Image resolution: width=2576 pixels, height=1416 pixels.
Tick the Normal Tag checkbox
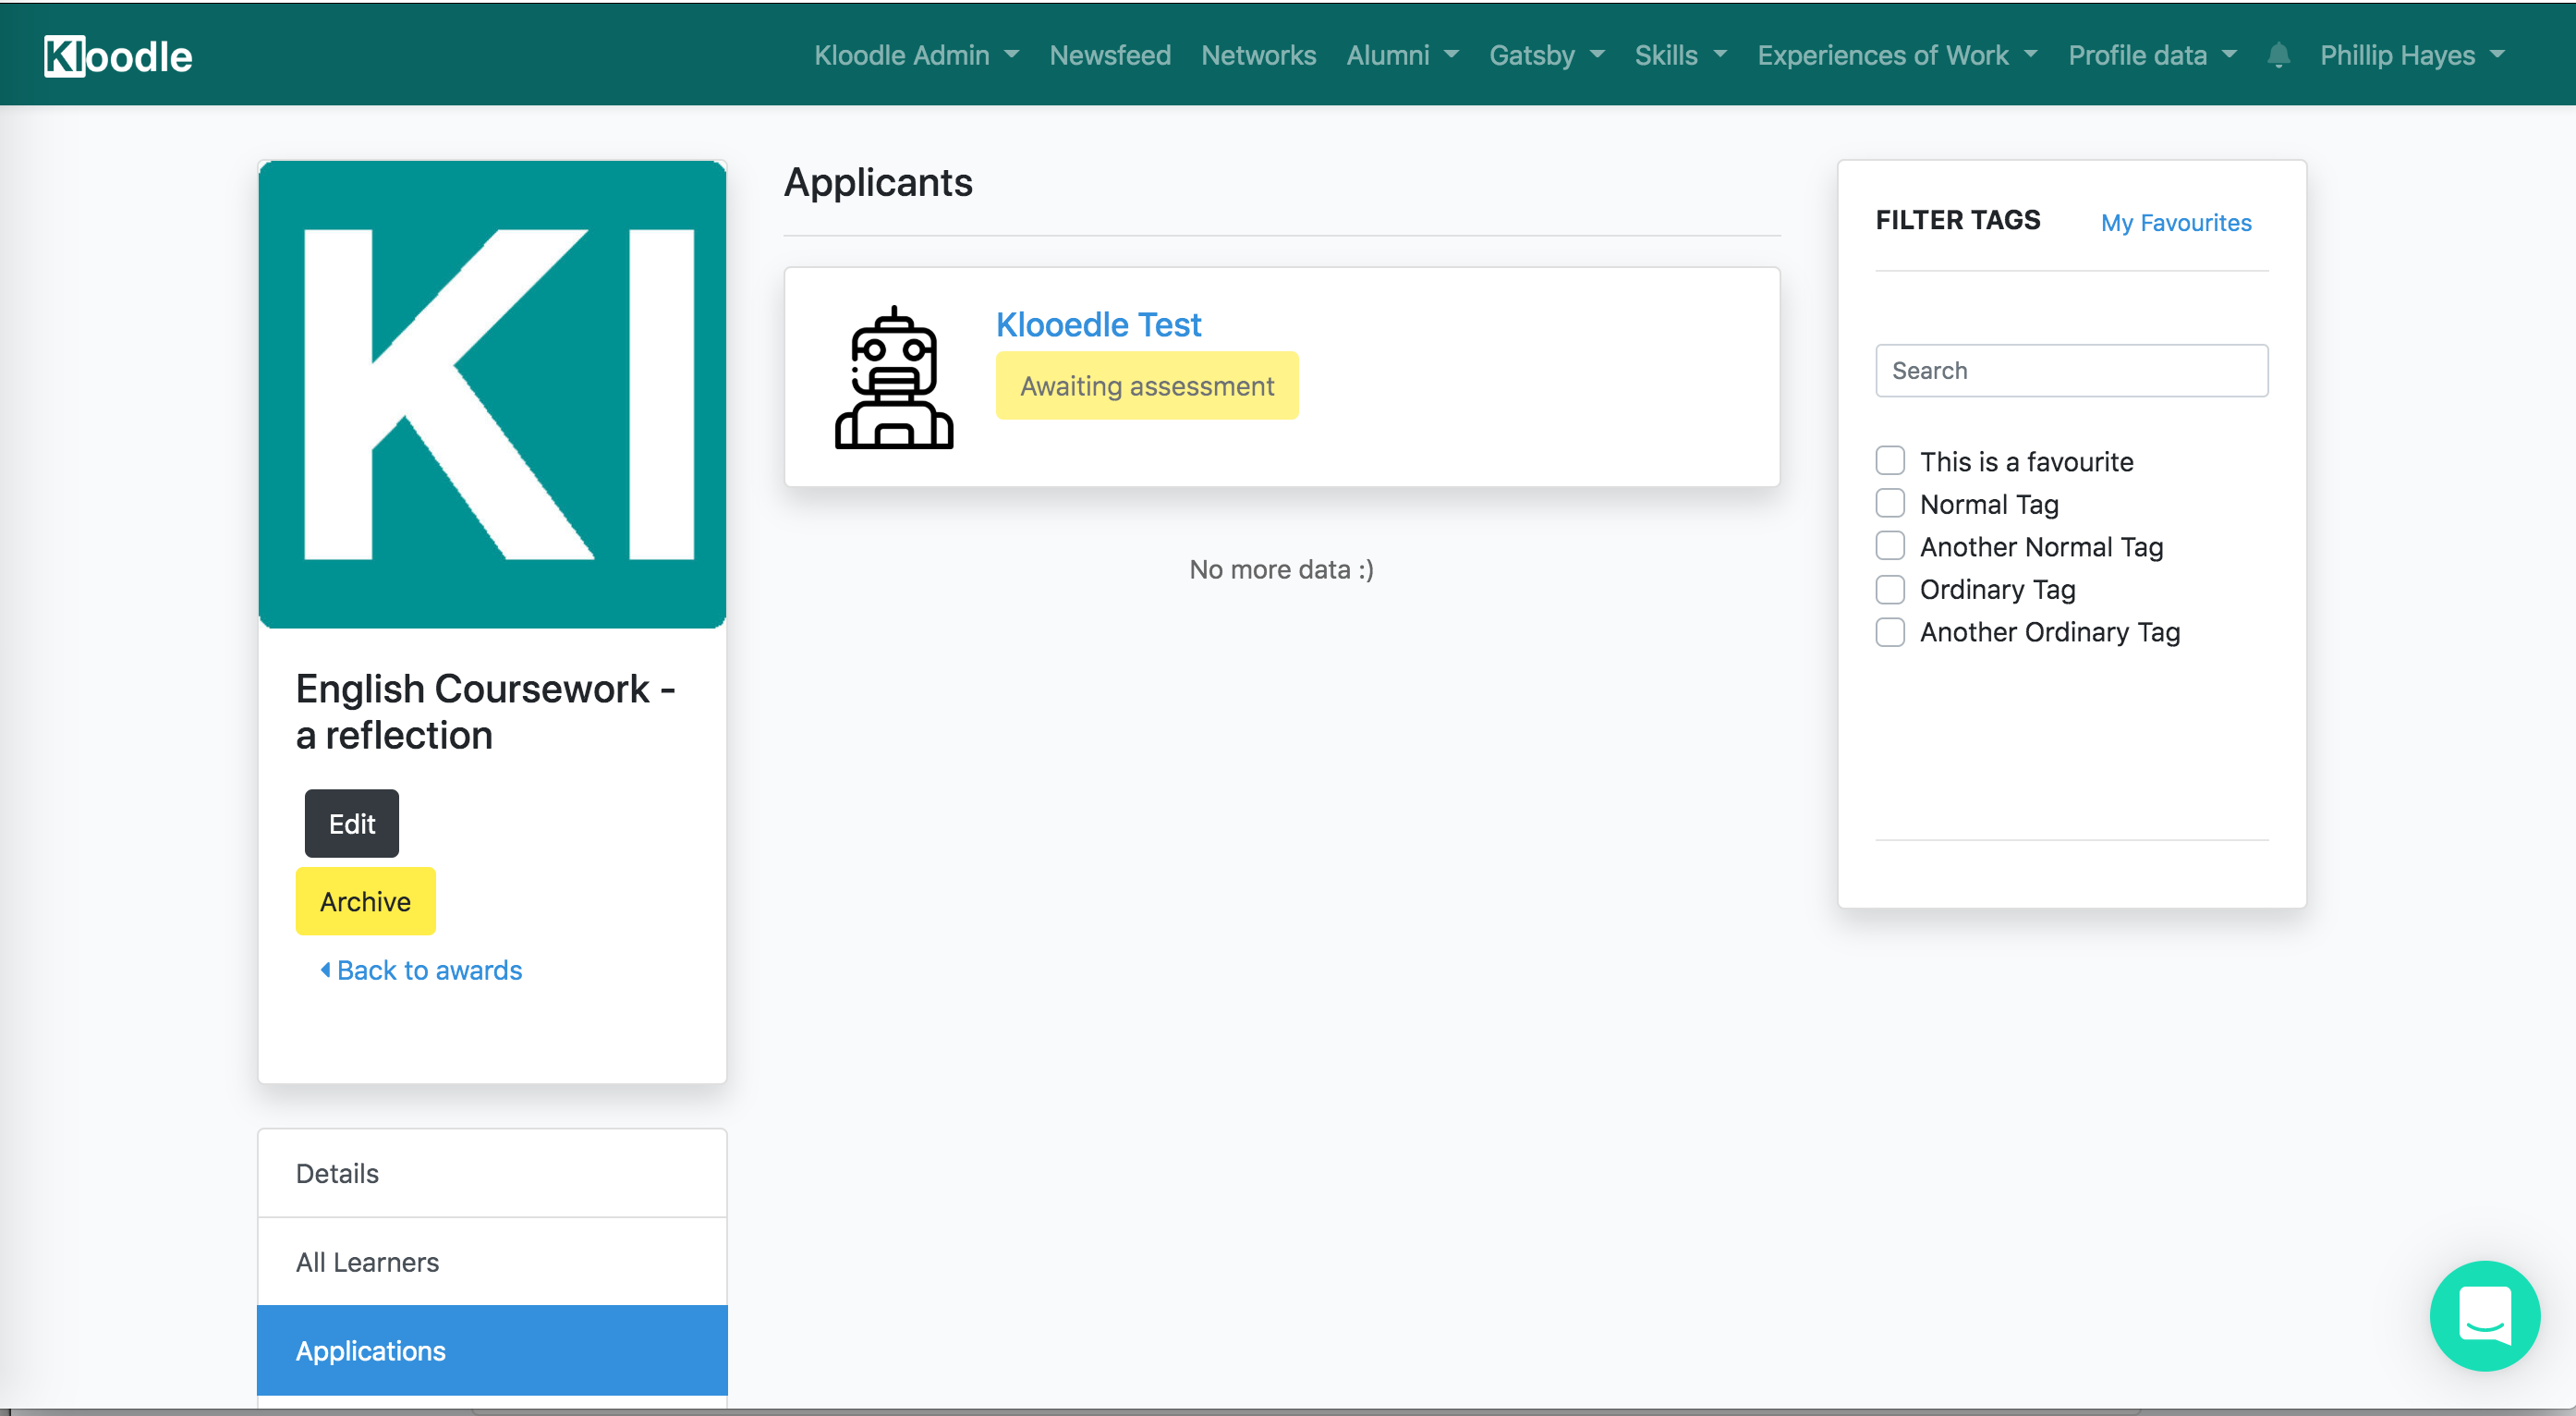[1890, 504]
